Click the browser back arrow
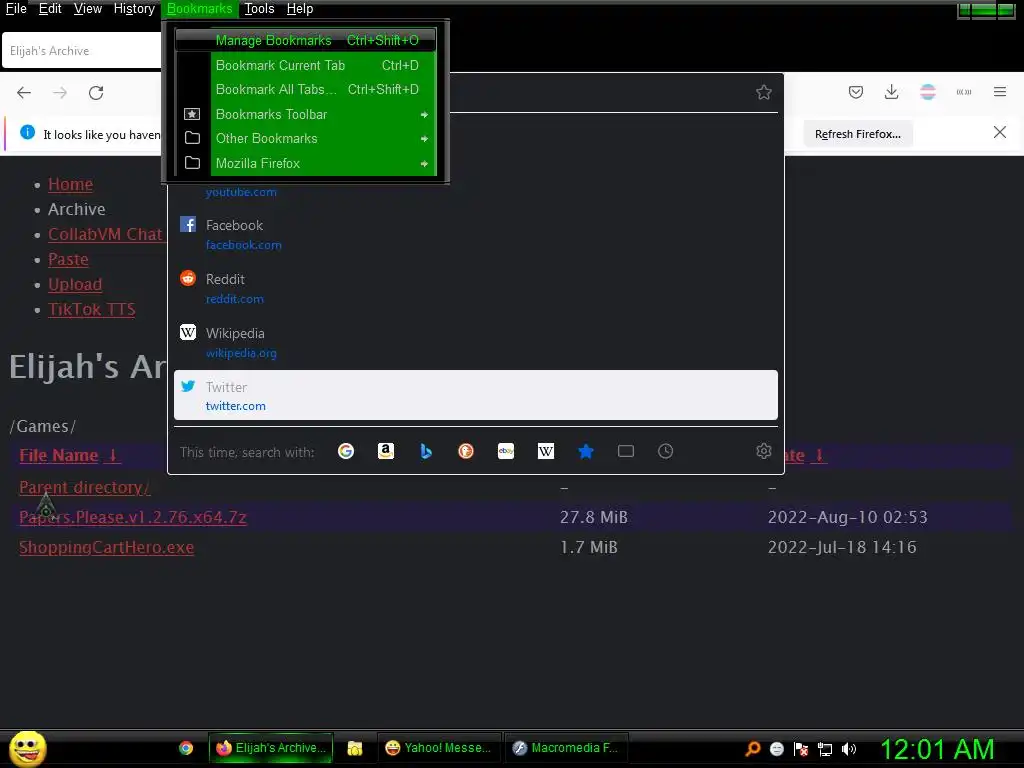This screenshot has width=1024, height=768. coord(24,93)
